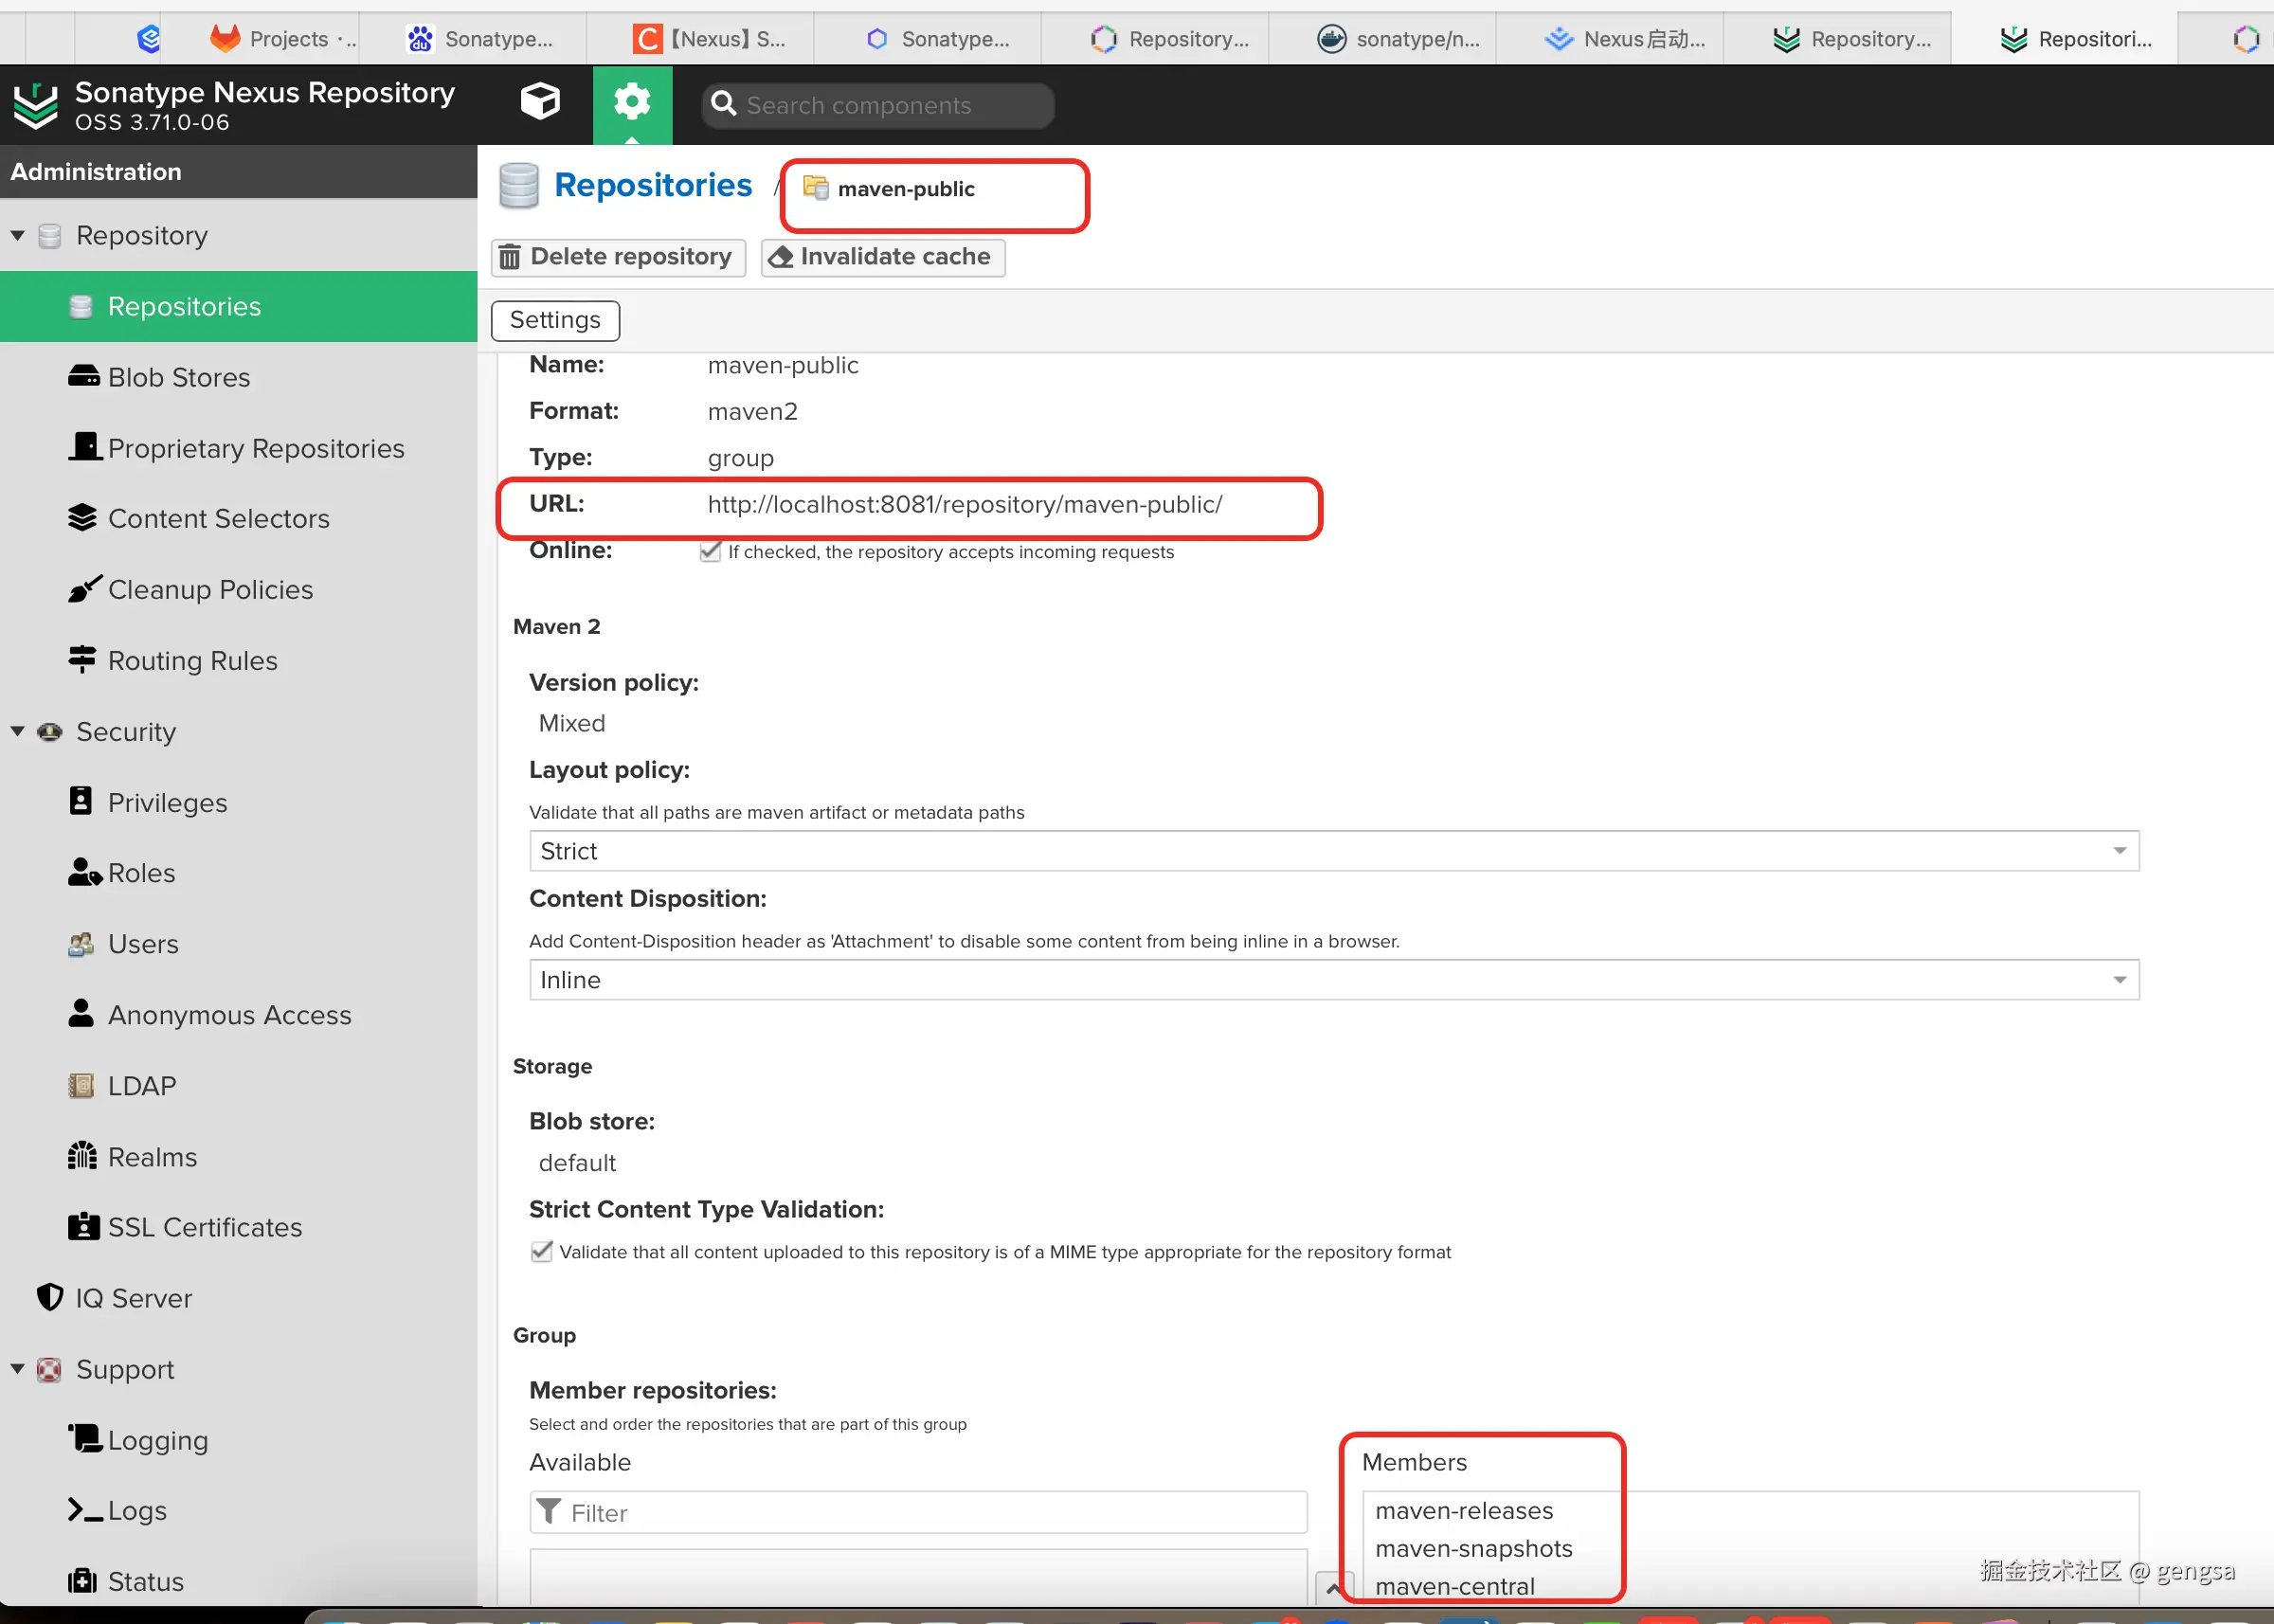Toggle the Strict Content Type Validation checkbox
This screenshot has width=2274, height=1624.
(541, 1252)
